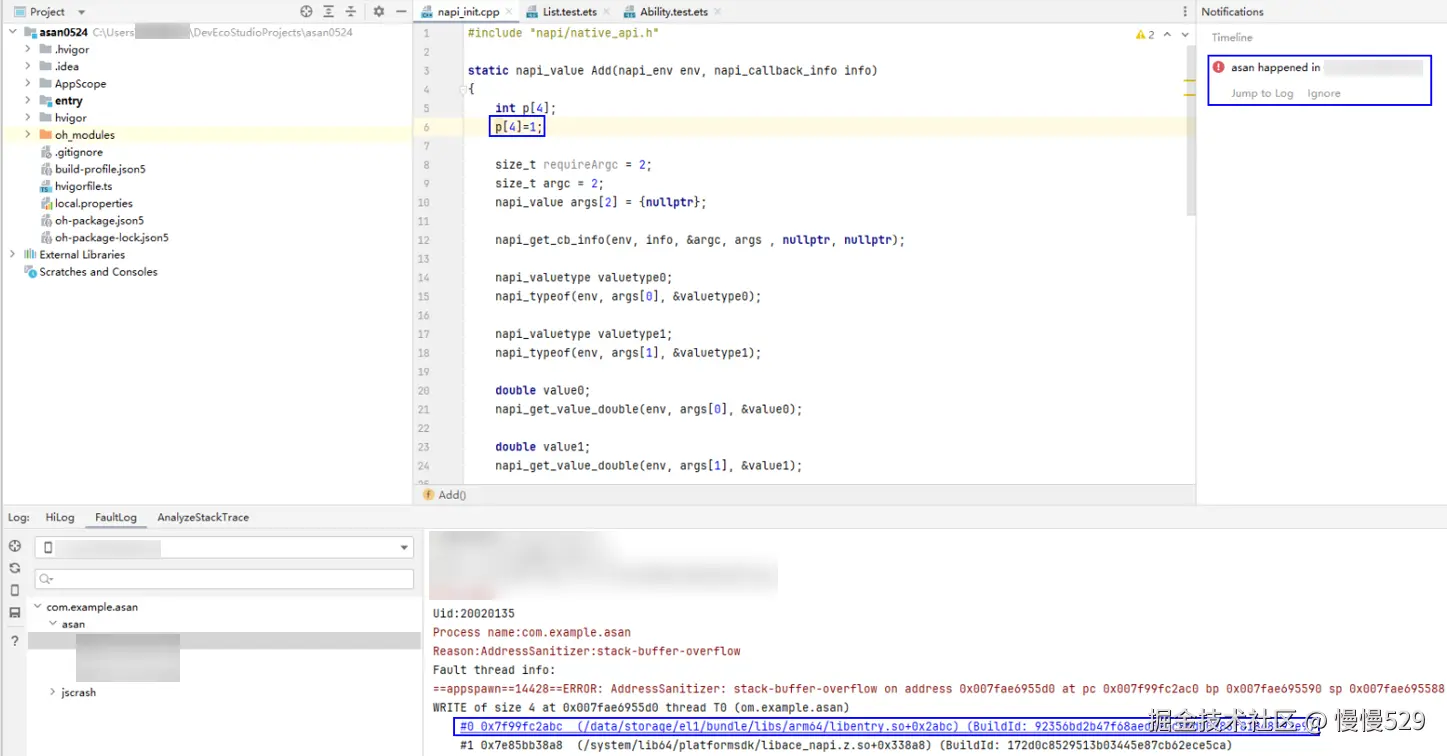Select oh-package.json5 file
The height and width of the screenshot is (756, 1447).
click(x=99, y=220)
